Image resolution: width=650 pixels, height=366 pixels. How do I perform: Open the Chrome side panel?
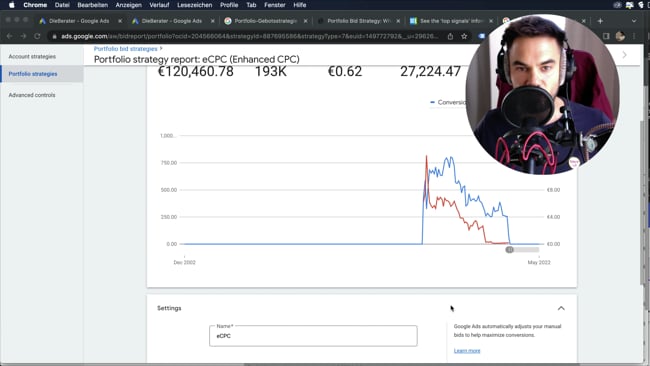pos(606,36)
